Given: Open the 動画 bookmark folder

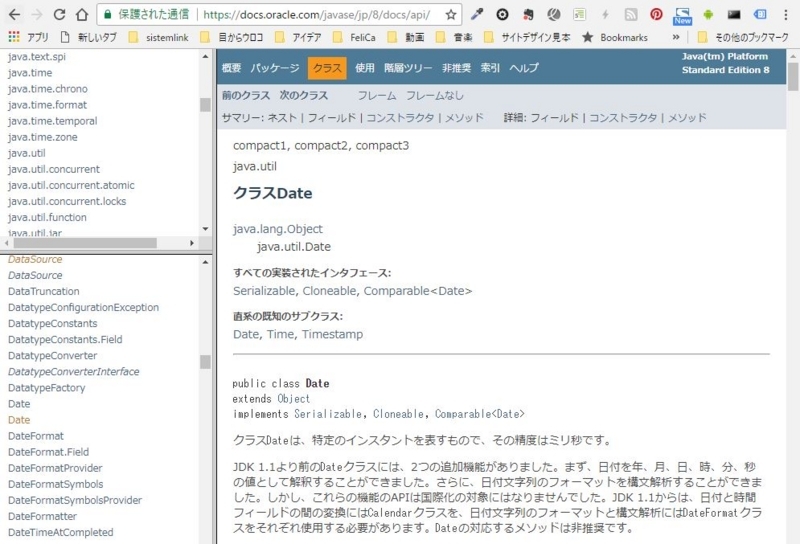Looking at the screenshot, I should 406,37.
